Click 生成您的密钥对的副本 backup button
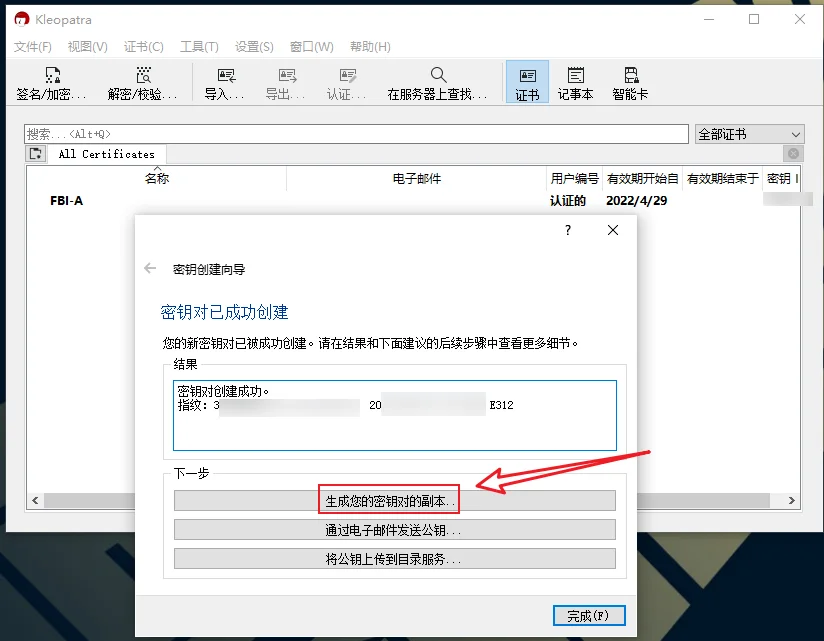Viewport: 824px width, 641px height. point(394,500)
